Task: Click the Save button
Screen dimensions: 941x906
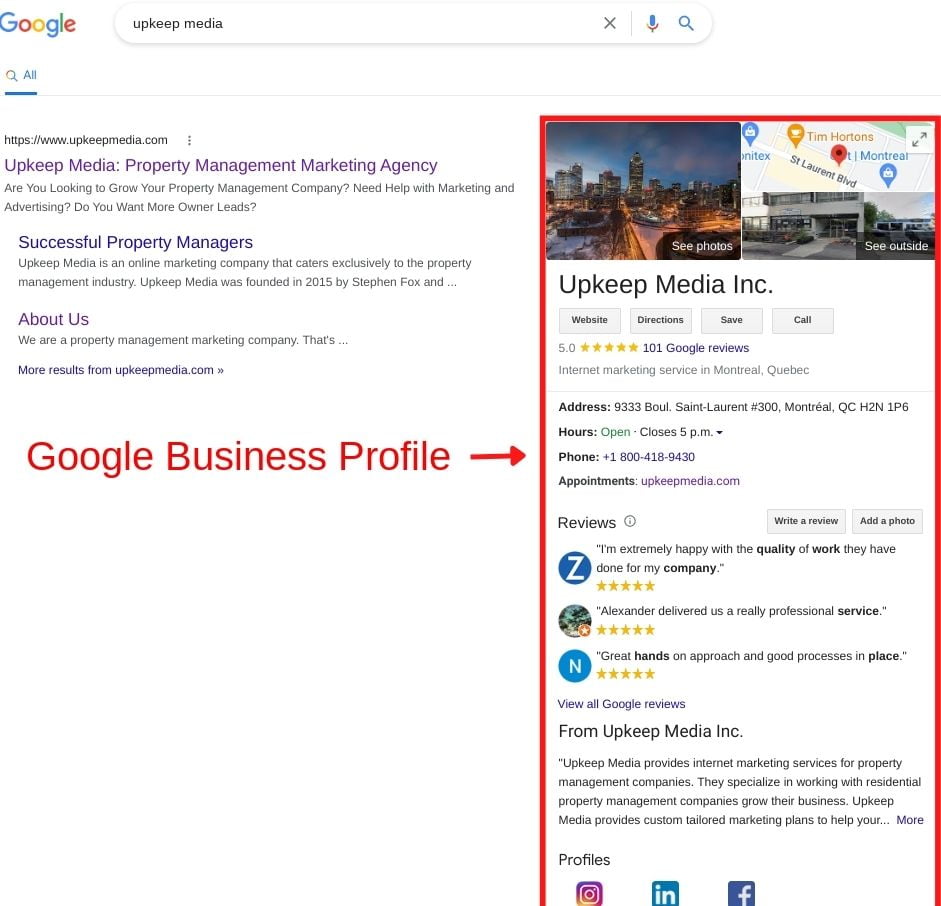Action: [732, 320]
